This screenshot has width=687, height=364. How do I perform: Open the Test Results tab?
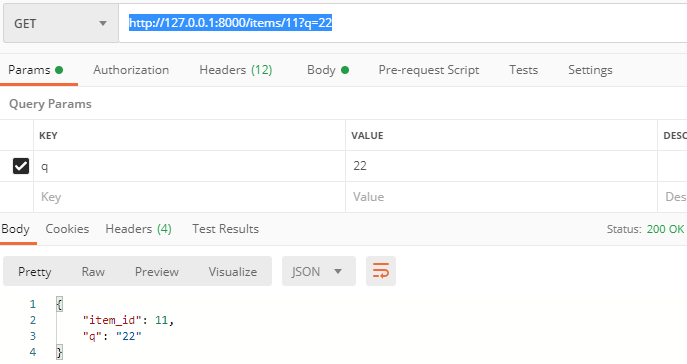pyautogui.click(x=225, y=229)
